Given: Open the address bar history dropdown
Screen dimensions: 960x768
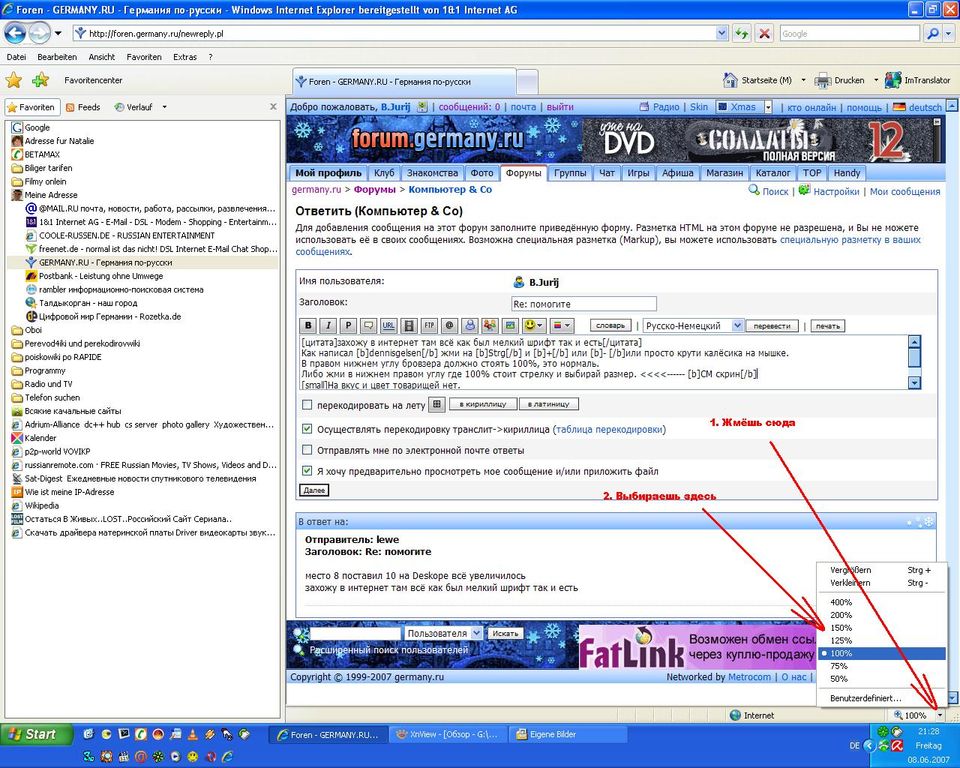Looking at the screenshot, I should [722, 34].
